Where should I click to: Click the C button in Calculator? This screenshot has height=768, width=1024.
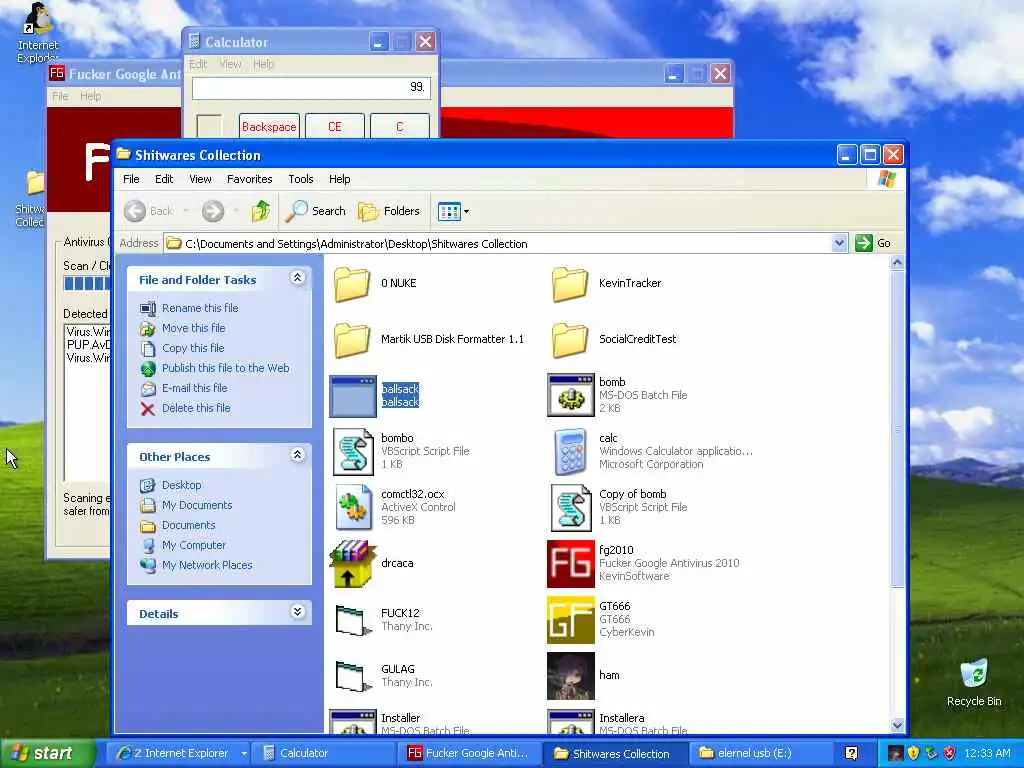[400, 127]
